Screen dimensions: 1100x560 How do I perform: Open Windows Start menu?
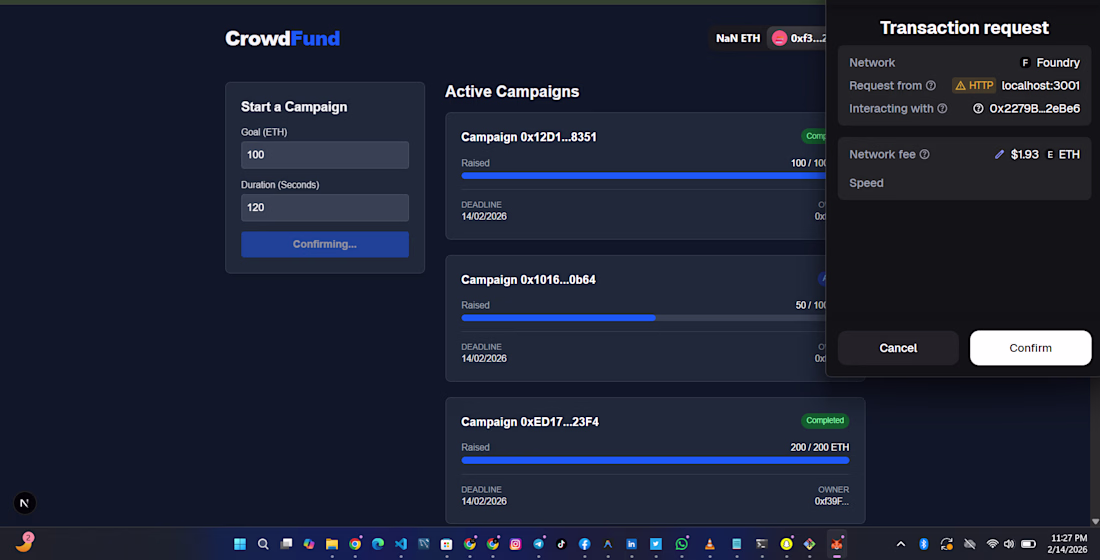[240, 544]
